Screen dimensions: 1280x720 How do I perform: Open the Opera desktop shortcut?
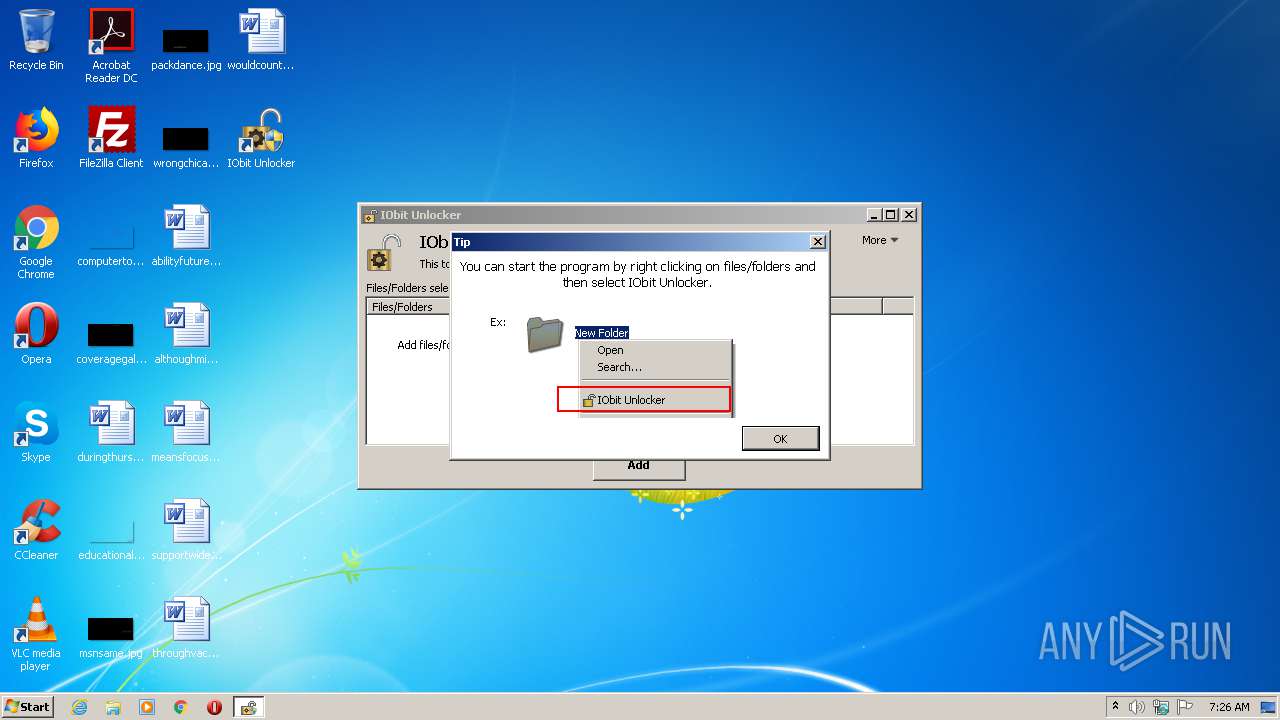(x=36, y=334)
